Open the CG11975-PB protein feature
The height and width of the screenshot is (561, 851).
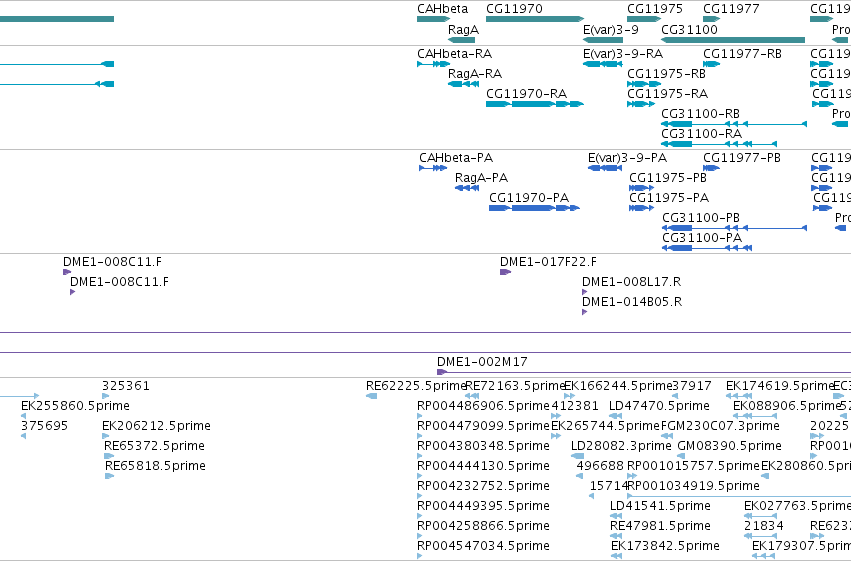tap(642, 188)
